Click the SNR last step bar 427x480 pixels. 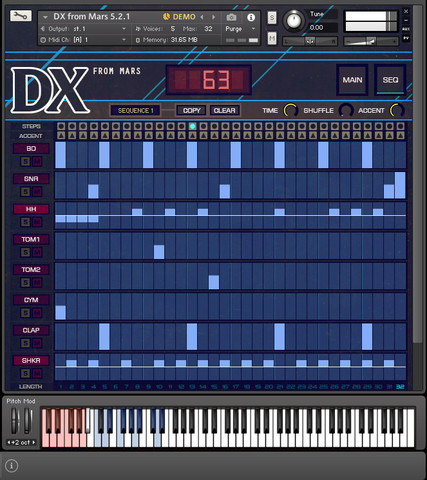point(400,185)
